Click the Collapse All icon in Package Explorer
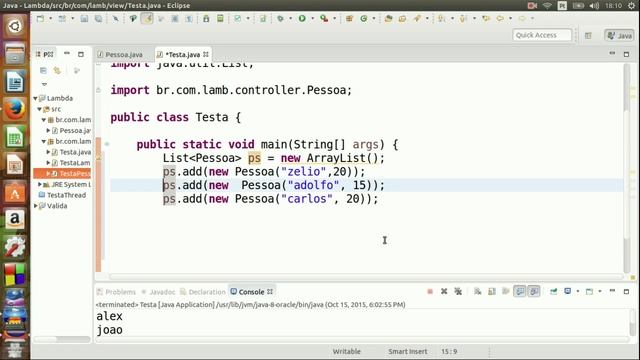This screenshot has height=360, width=640. pos(43,71)
